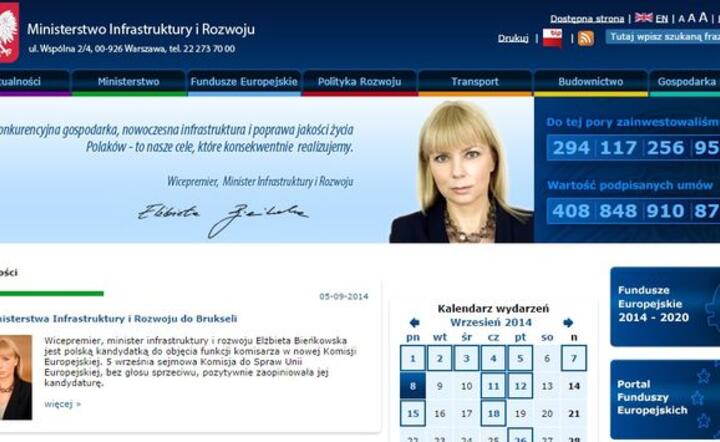Open the Dostępna strona link
Viewport: 720px width, 442px height.
587,19
